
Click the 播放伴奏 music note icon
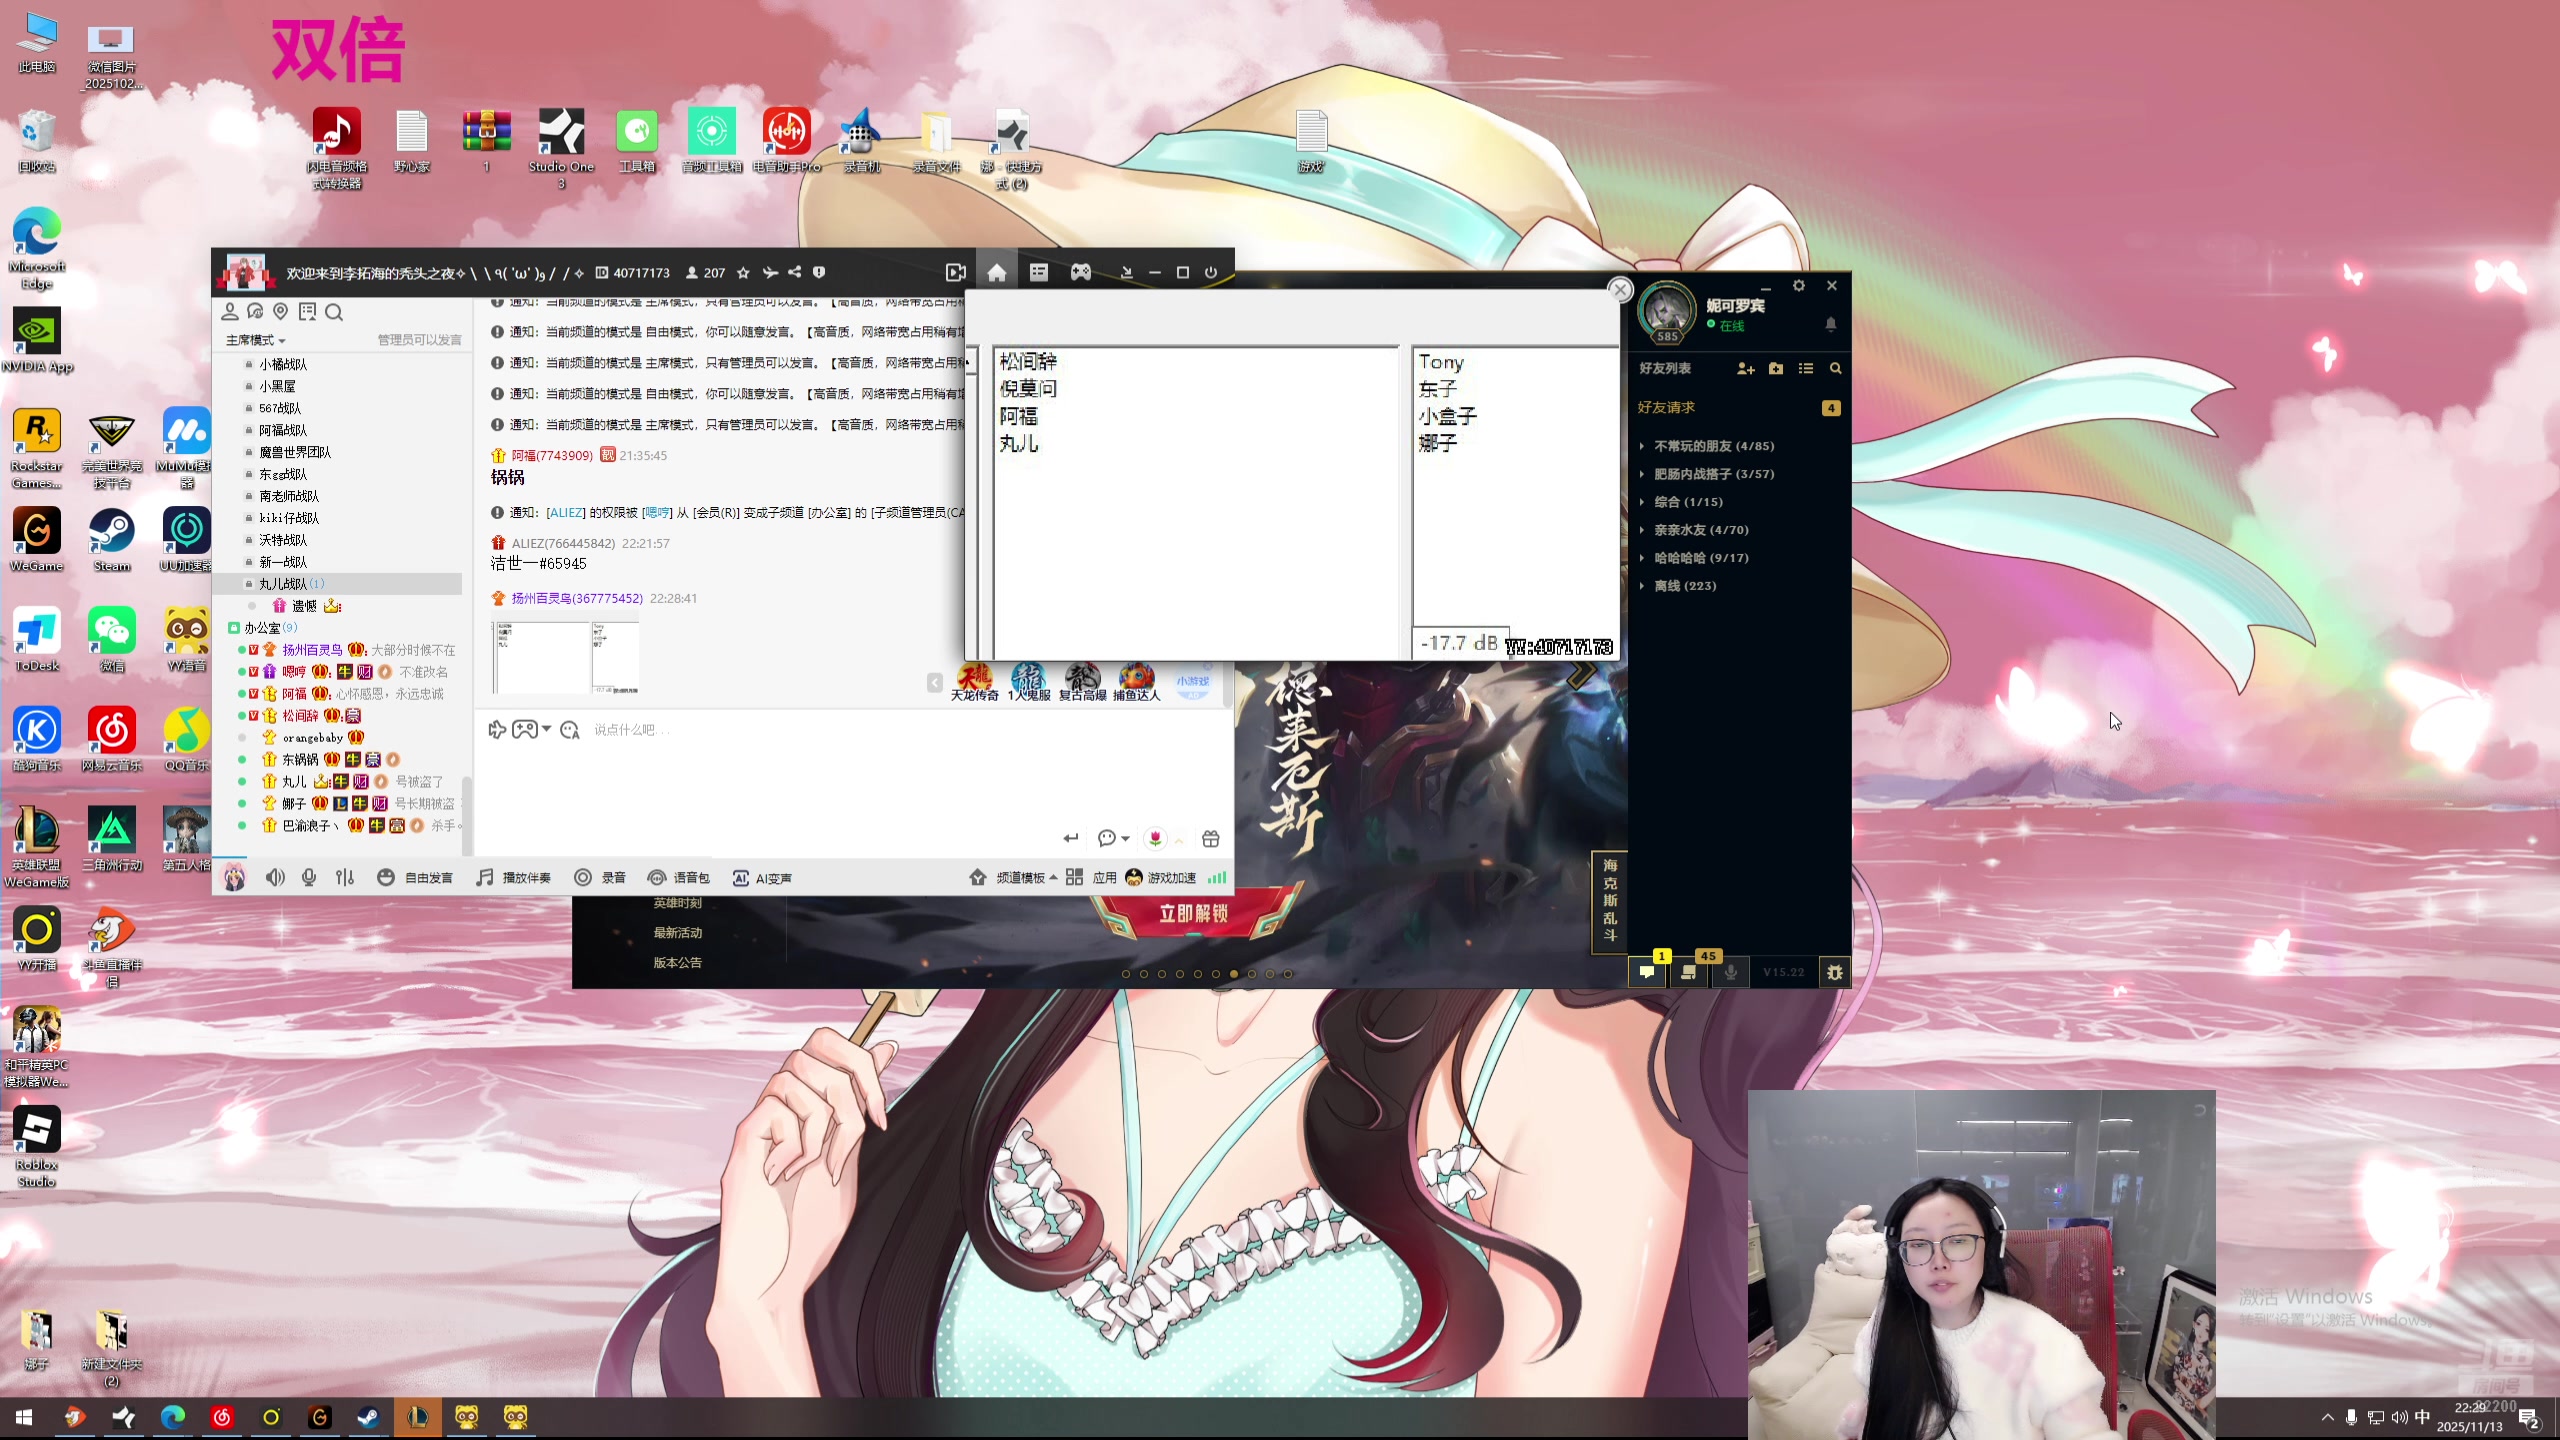point(485,877)
